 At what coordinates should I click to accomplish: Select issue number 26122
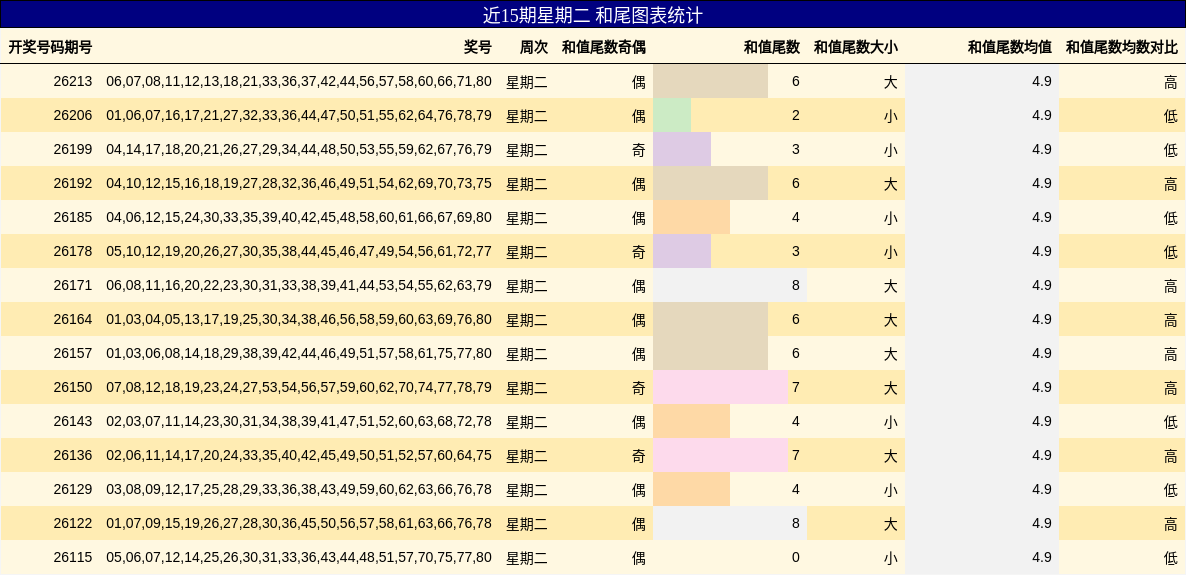tap(73, 524)
